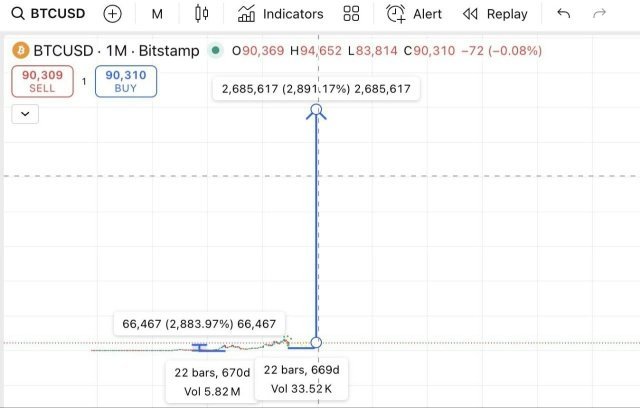Start bar Replay mode
Image resolution: width=640 pixels, height=408 pixels.
click(x=495, y=14)
